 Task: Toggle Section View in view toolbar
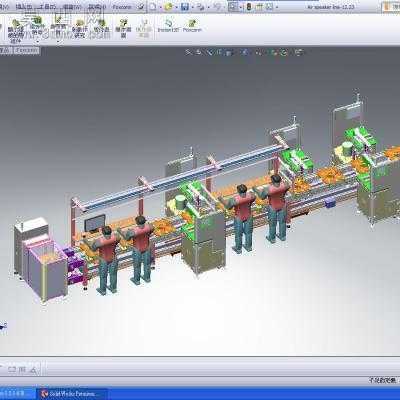click(x=219, y=52)
